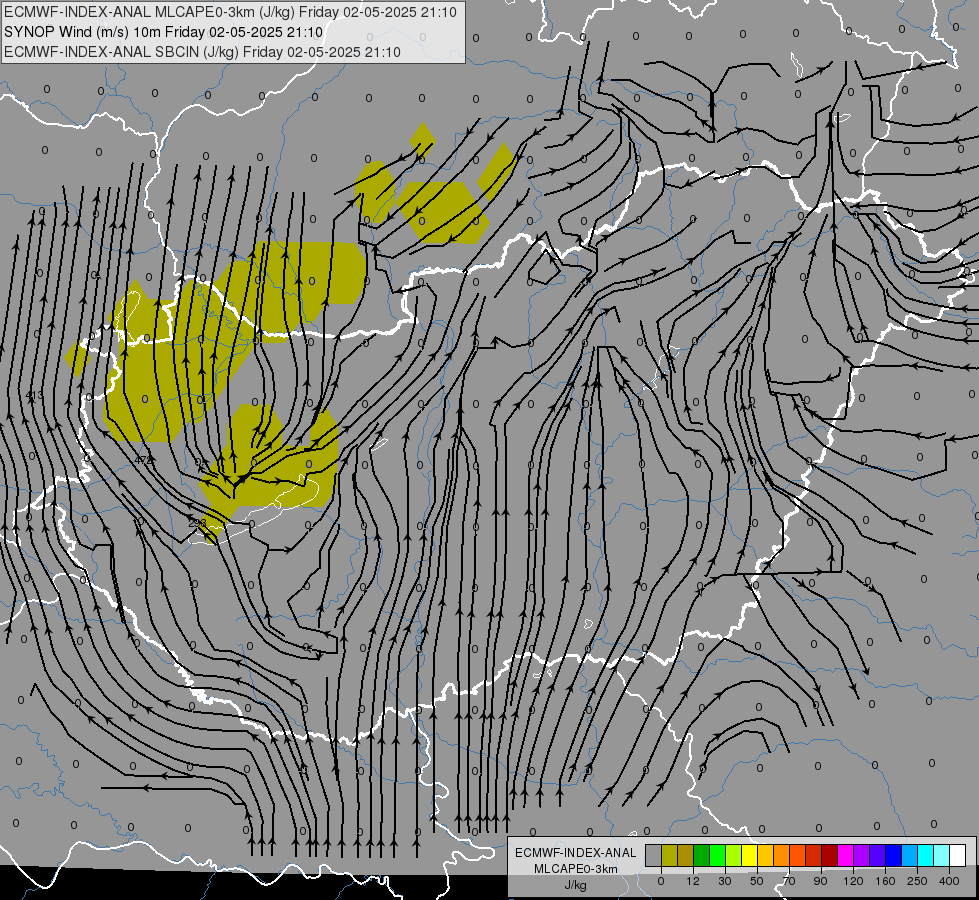Click the legend scale value '12'
The width and height of the screenshot is (979, 900).
click(693, 881)
